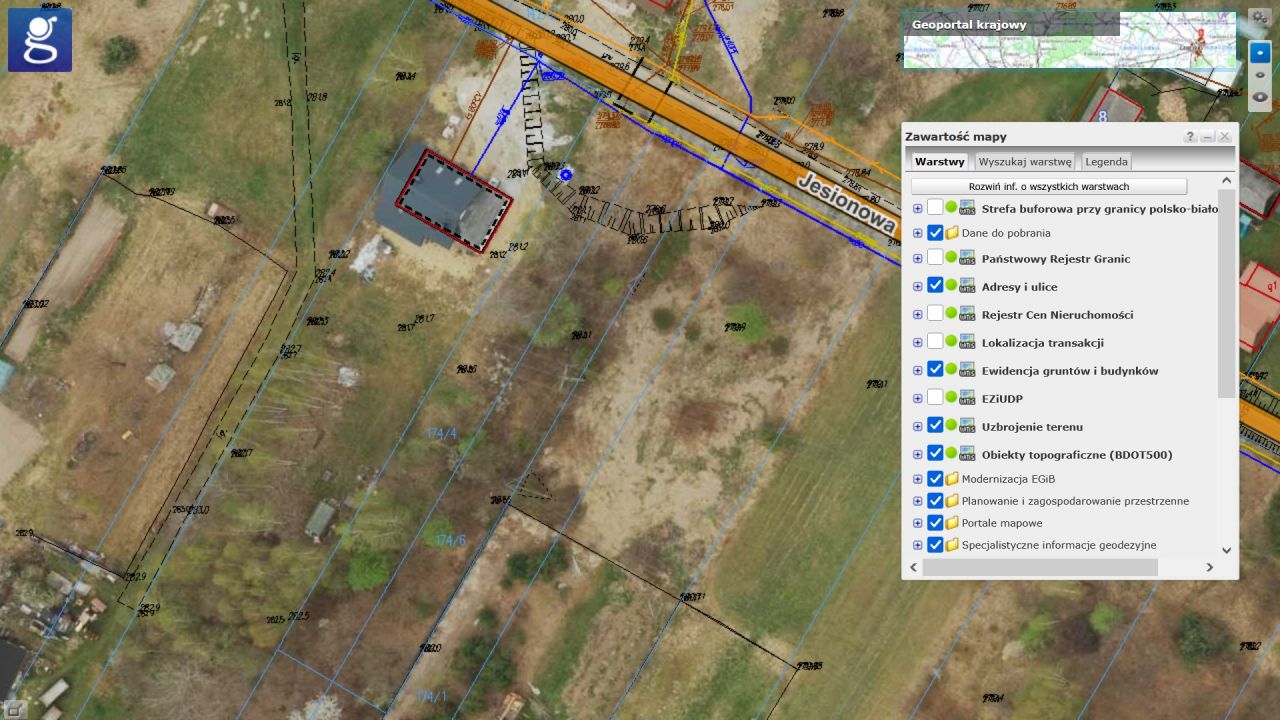This screenshot has width=1280, height=720.
Task: Select the blue highlighted small-dot button
Action: pyautogui.click(x=1260, y=52)
